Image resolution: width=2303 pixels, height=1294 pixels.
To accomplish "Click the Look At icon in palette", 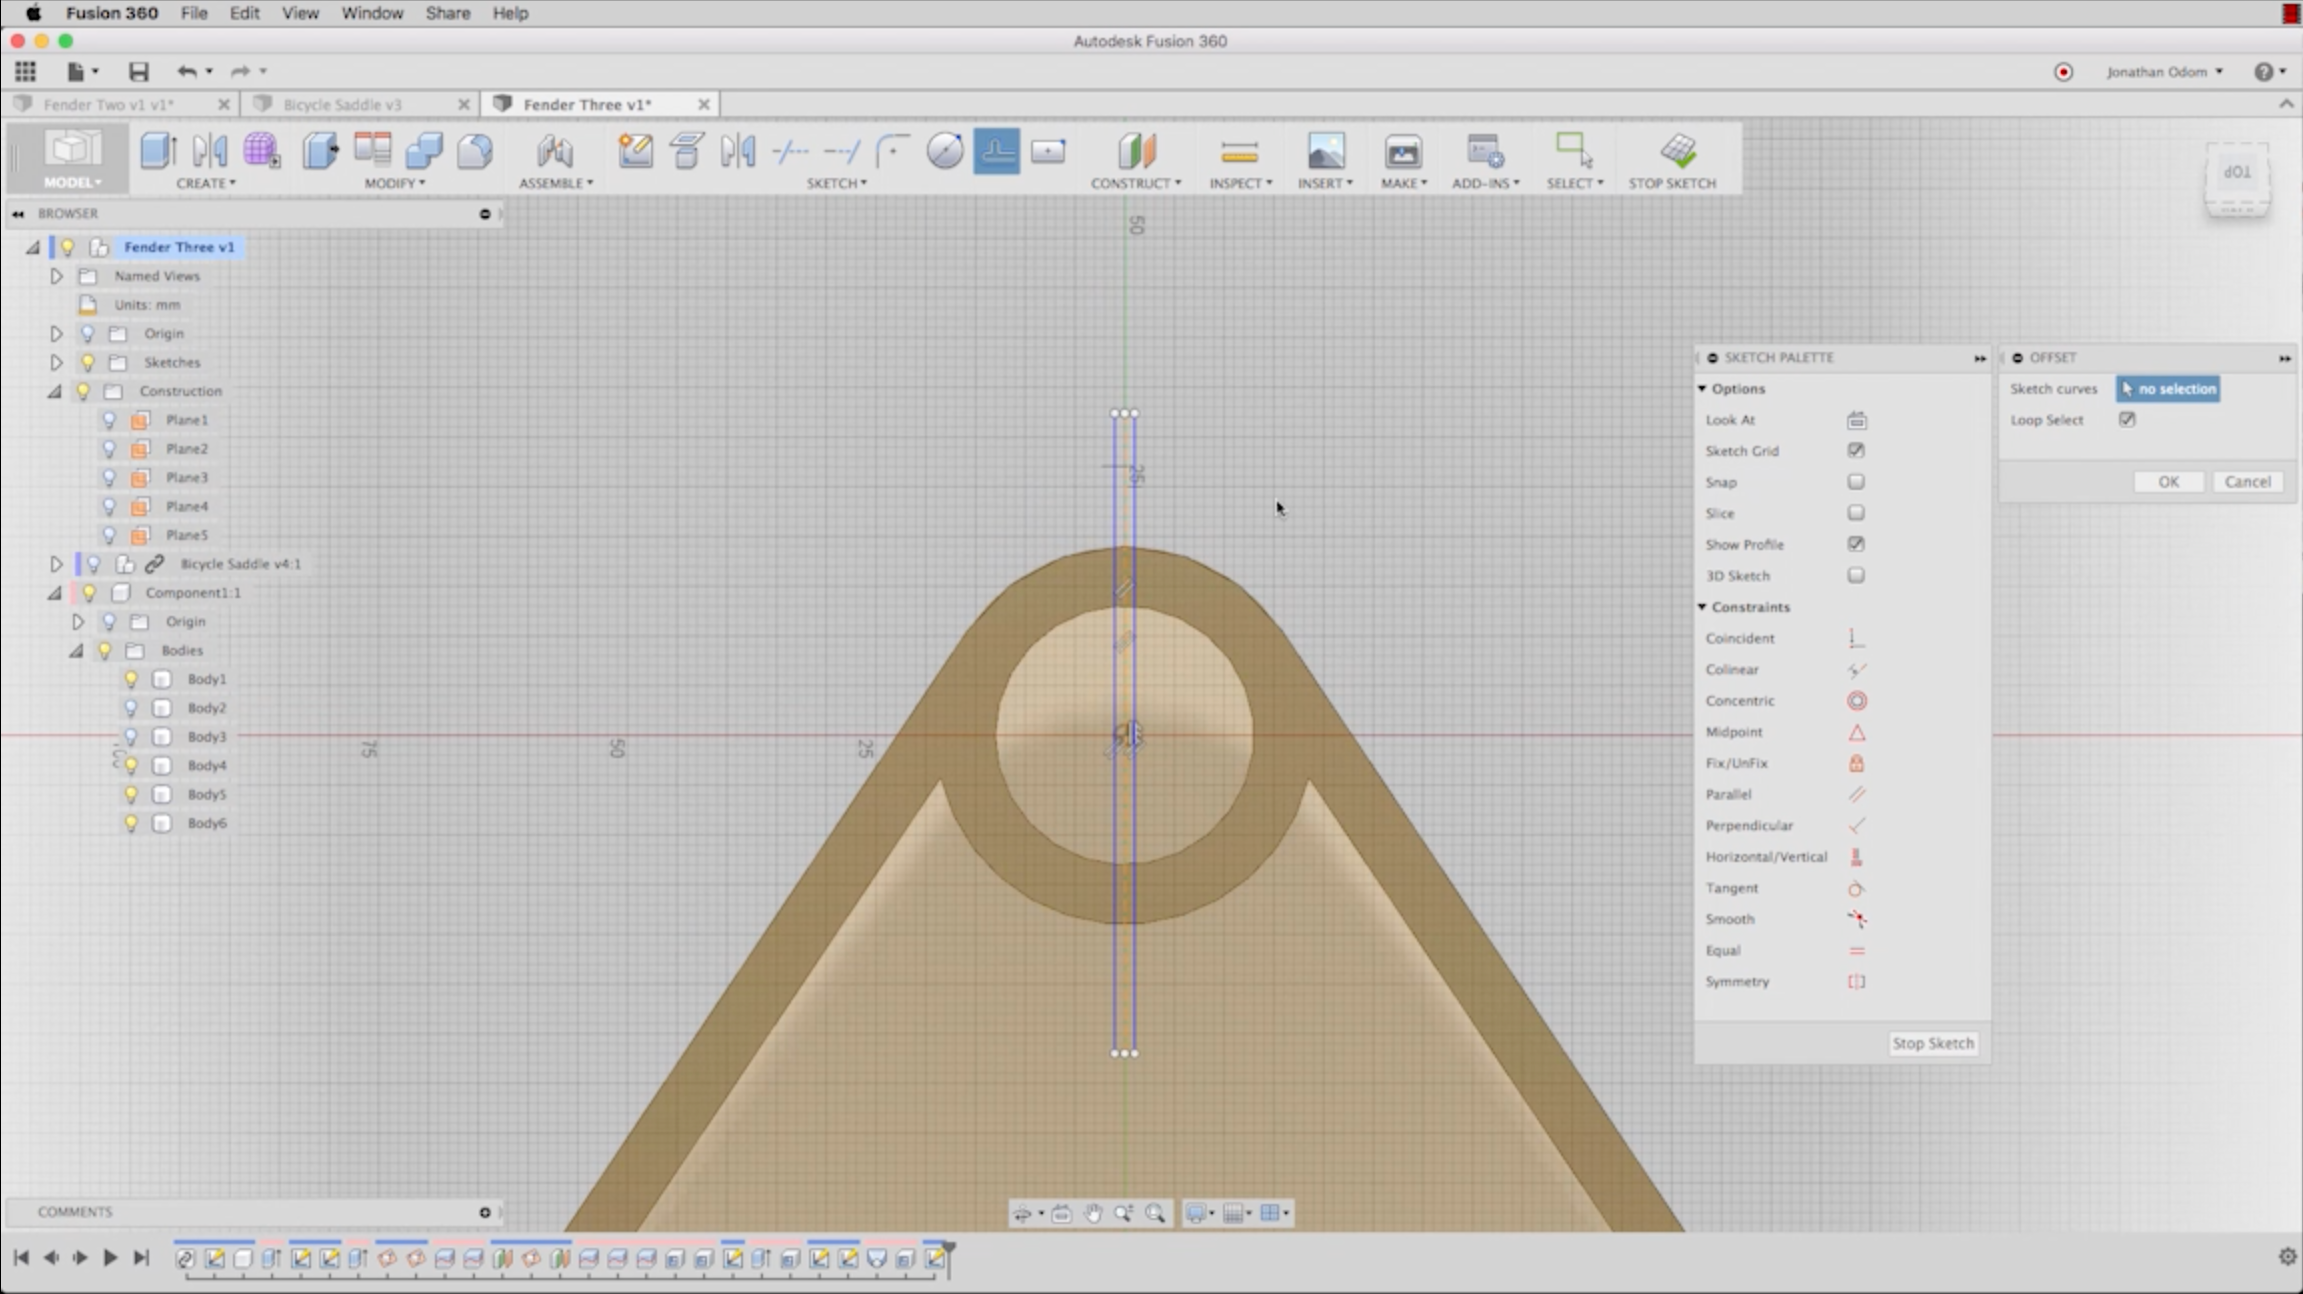I will tap(1856, 420).
